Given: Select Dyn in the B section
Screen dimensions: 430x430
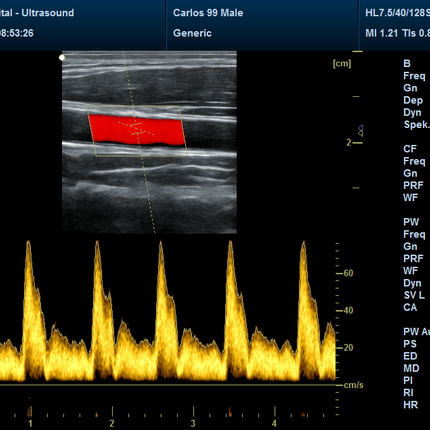Looking at the screenshot, I should point(413,113).
